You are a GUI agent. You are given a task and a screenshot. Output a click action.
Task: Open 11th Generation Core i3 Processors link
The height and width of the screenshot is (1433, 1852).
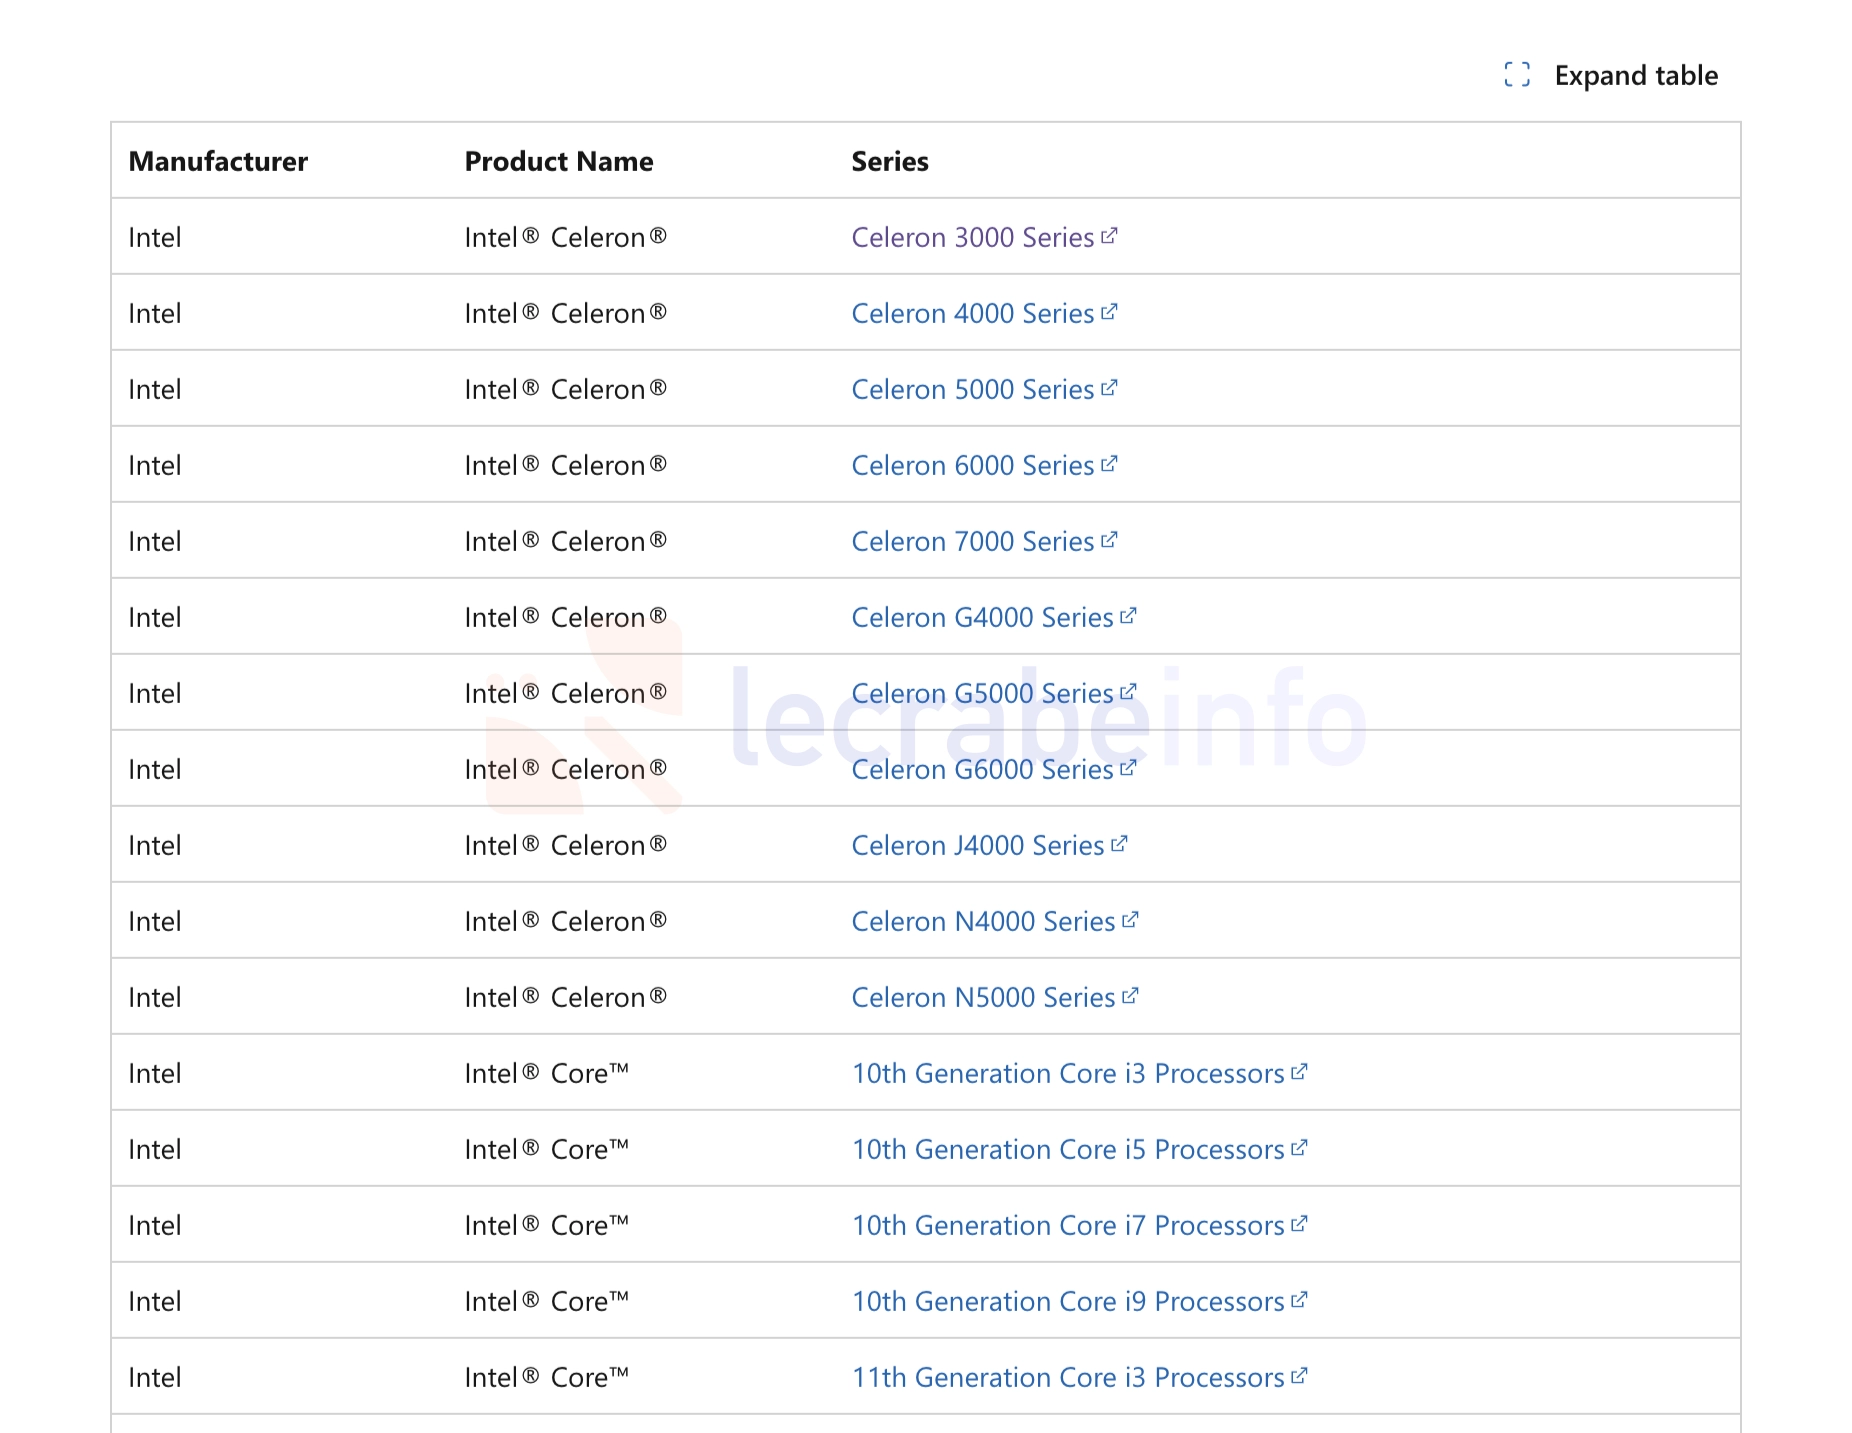pyautogui.click(x=1067, y=1378)
